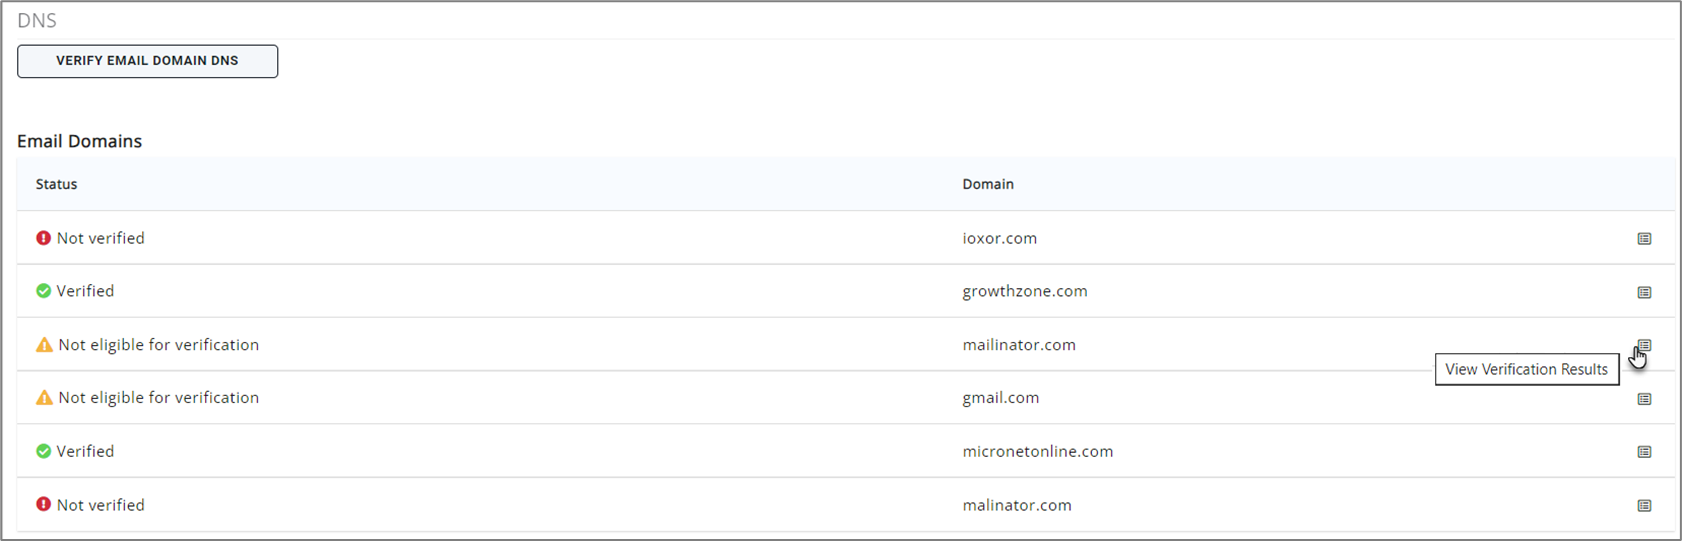
Task: Click green check icon for growthzone.com
Action: tap(43, 291)
